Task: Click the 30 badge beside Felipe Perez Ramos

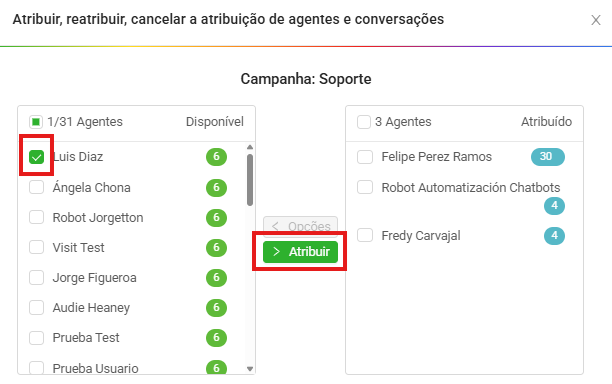Action: coord(548,157)
